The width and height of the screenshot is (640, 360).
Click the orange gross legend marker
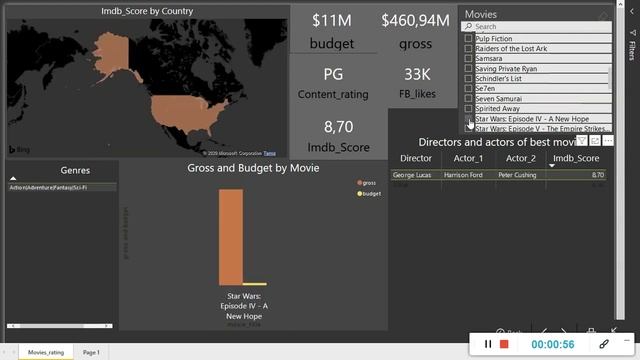click(360, 183)
